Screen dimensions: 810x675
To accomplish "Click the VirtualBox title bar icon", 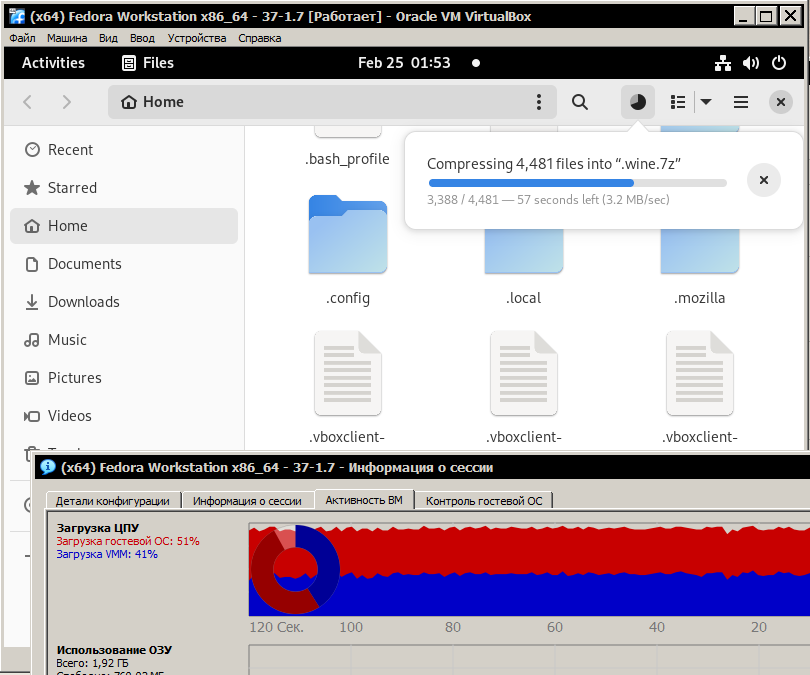I will pyautogui.click(x=17, y=17).
